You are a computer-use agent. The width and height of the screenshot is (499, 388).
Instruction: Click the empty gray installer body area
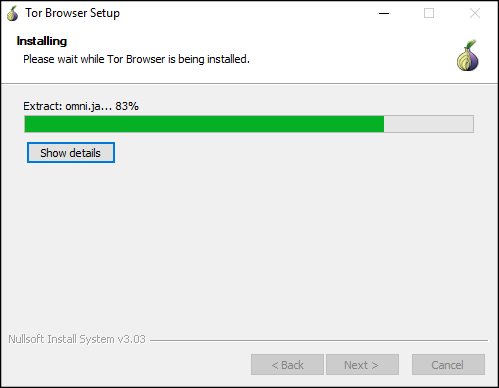pyautogui.click(x=249, y=247)
